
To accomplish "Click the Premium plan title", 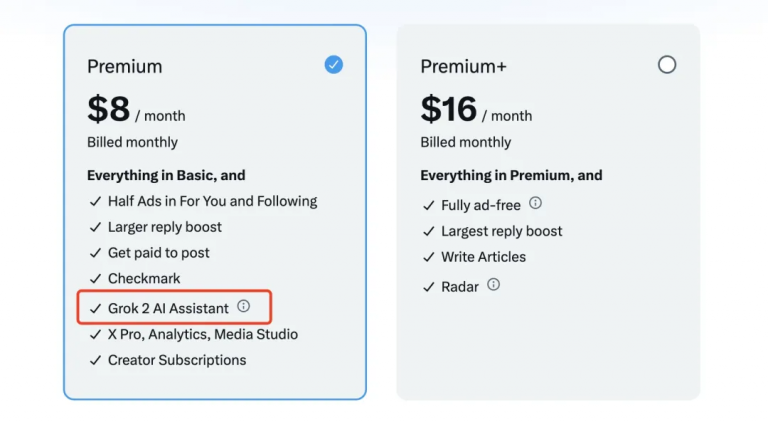I will (124, 67).
